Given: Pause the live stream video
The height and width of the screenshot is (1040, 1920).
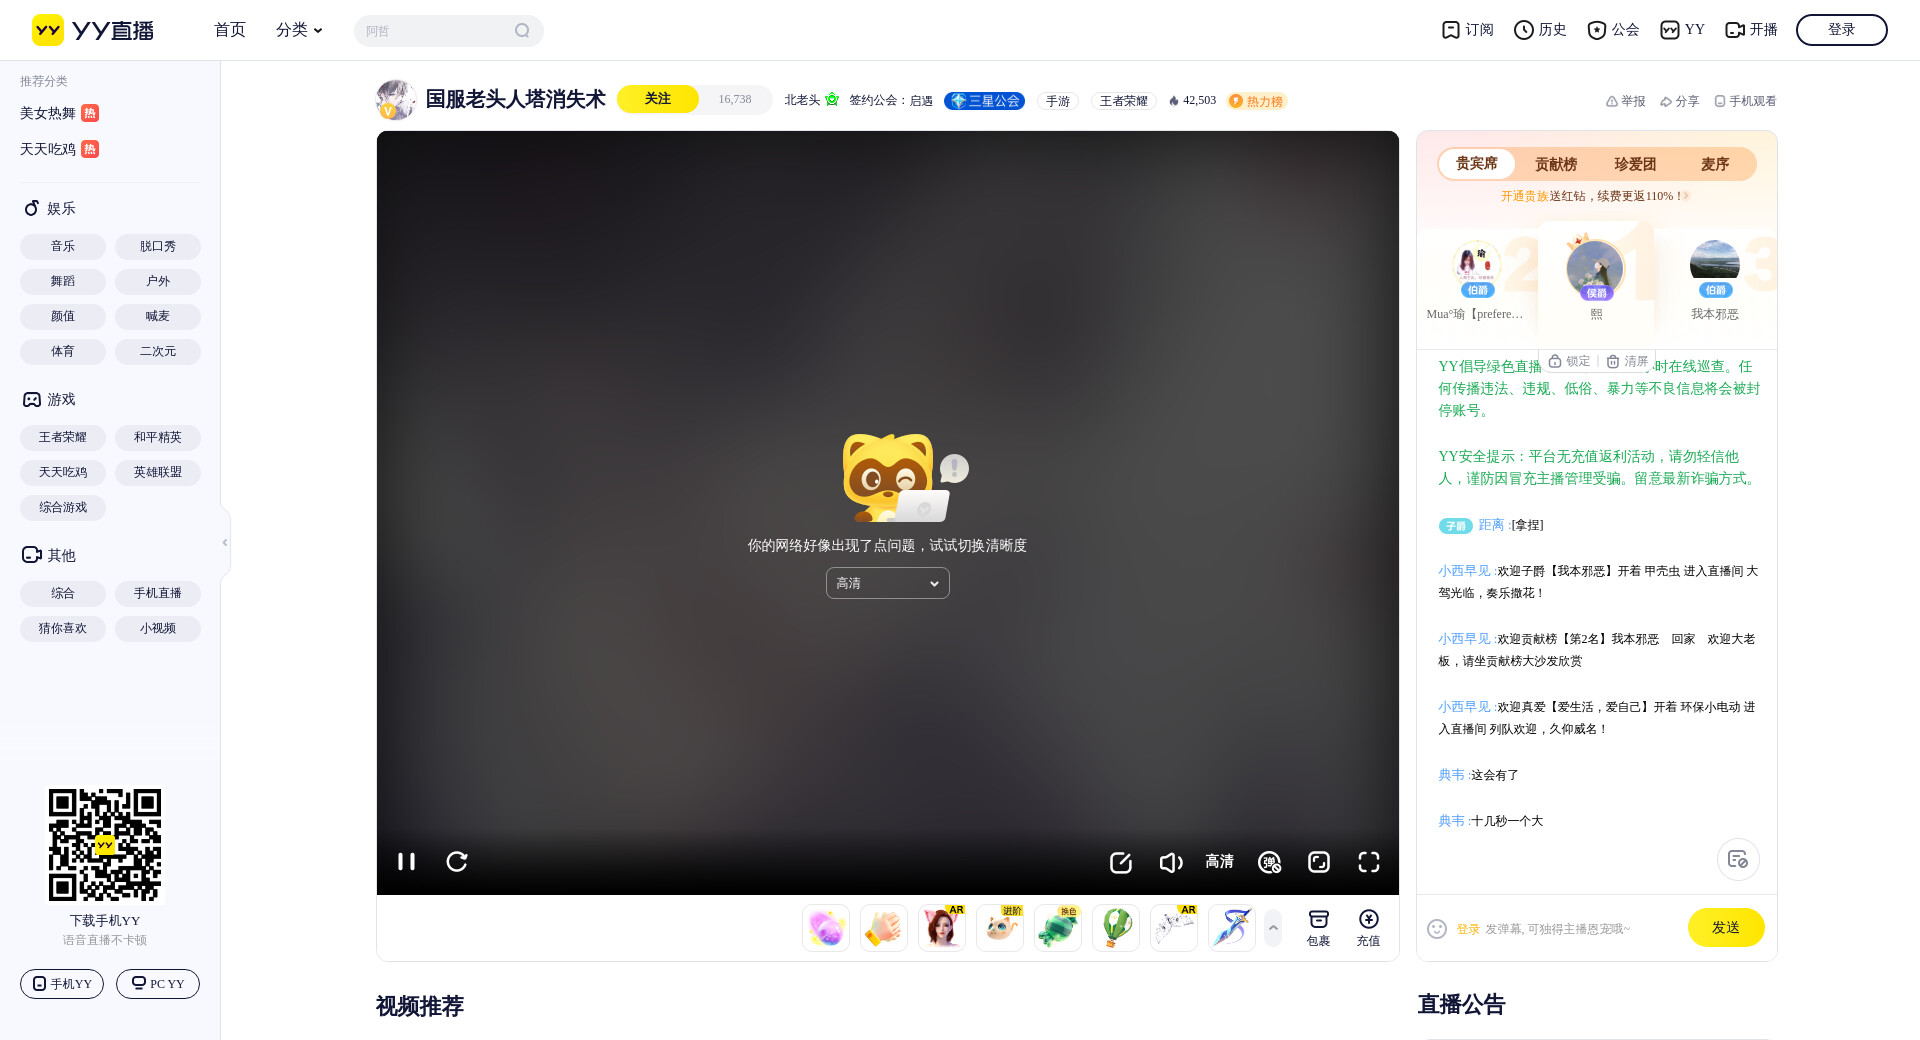Looking at the screenshot, I should pyautogui.click(x=406, y=861).
